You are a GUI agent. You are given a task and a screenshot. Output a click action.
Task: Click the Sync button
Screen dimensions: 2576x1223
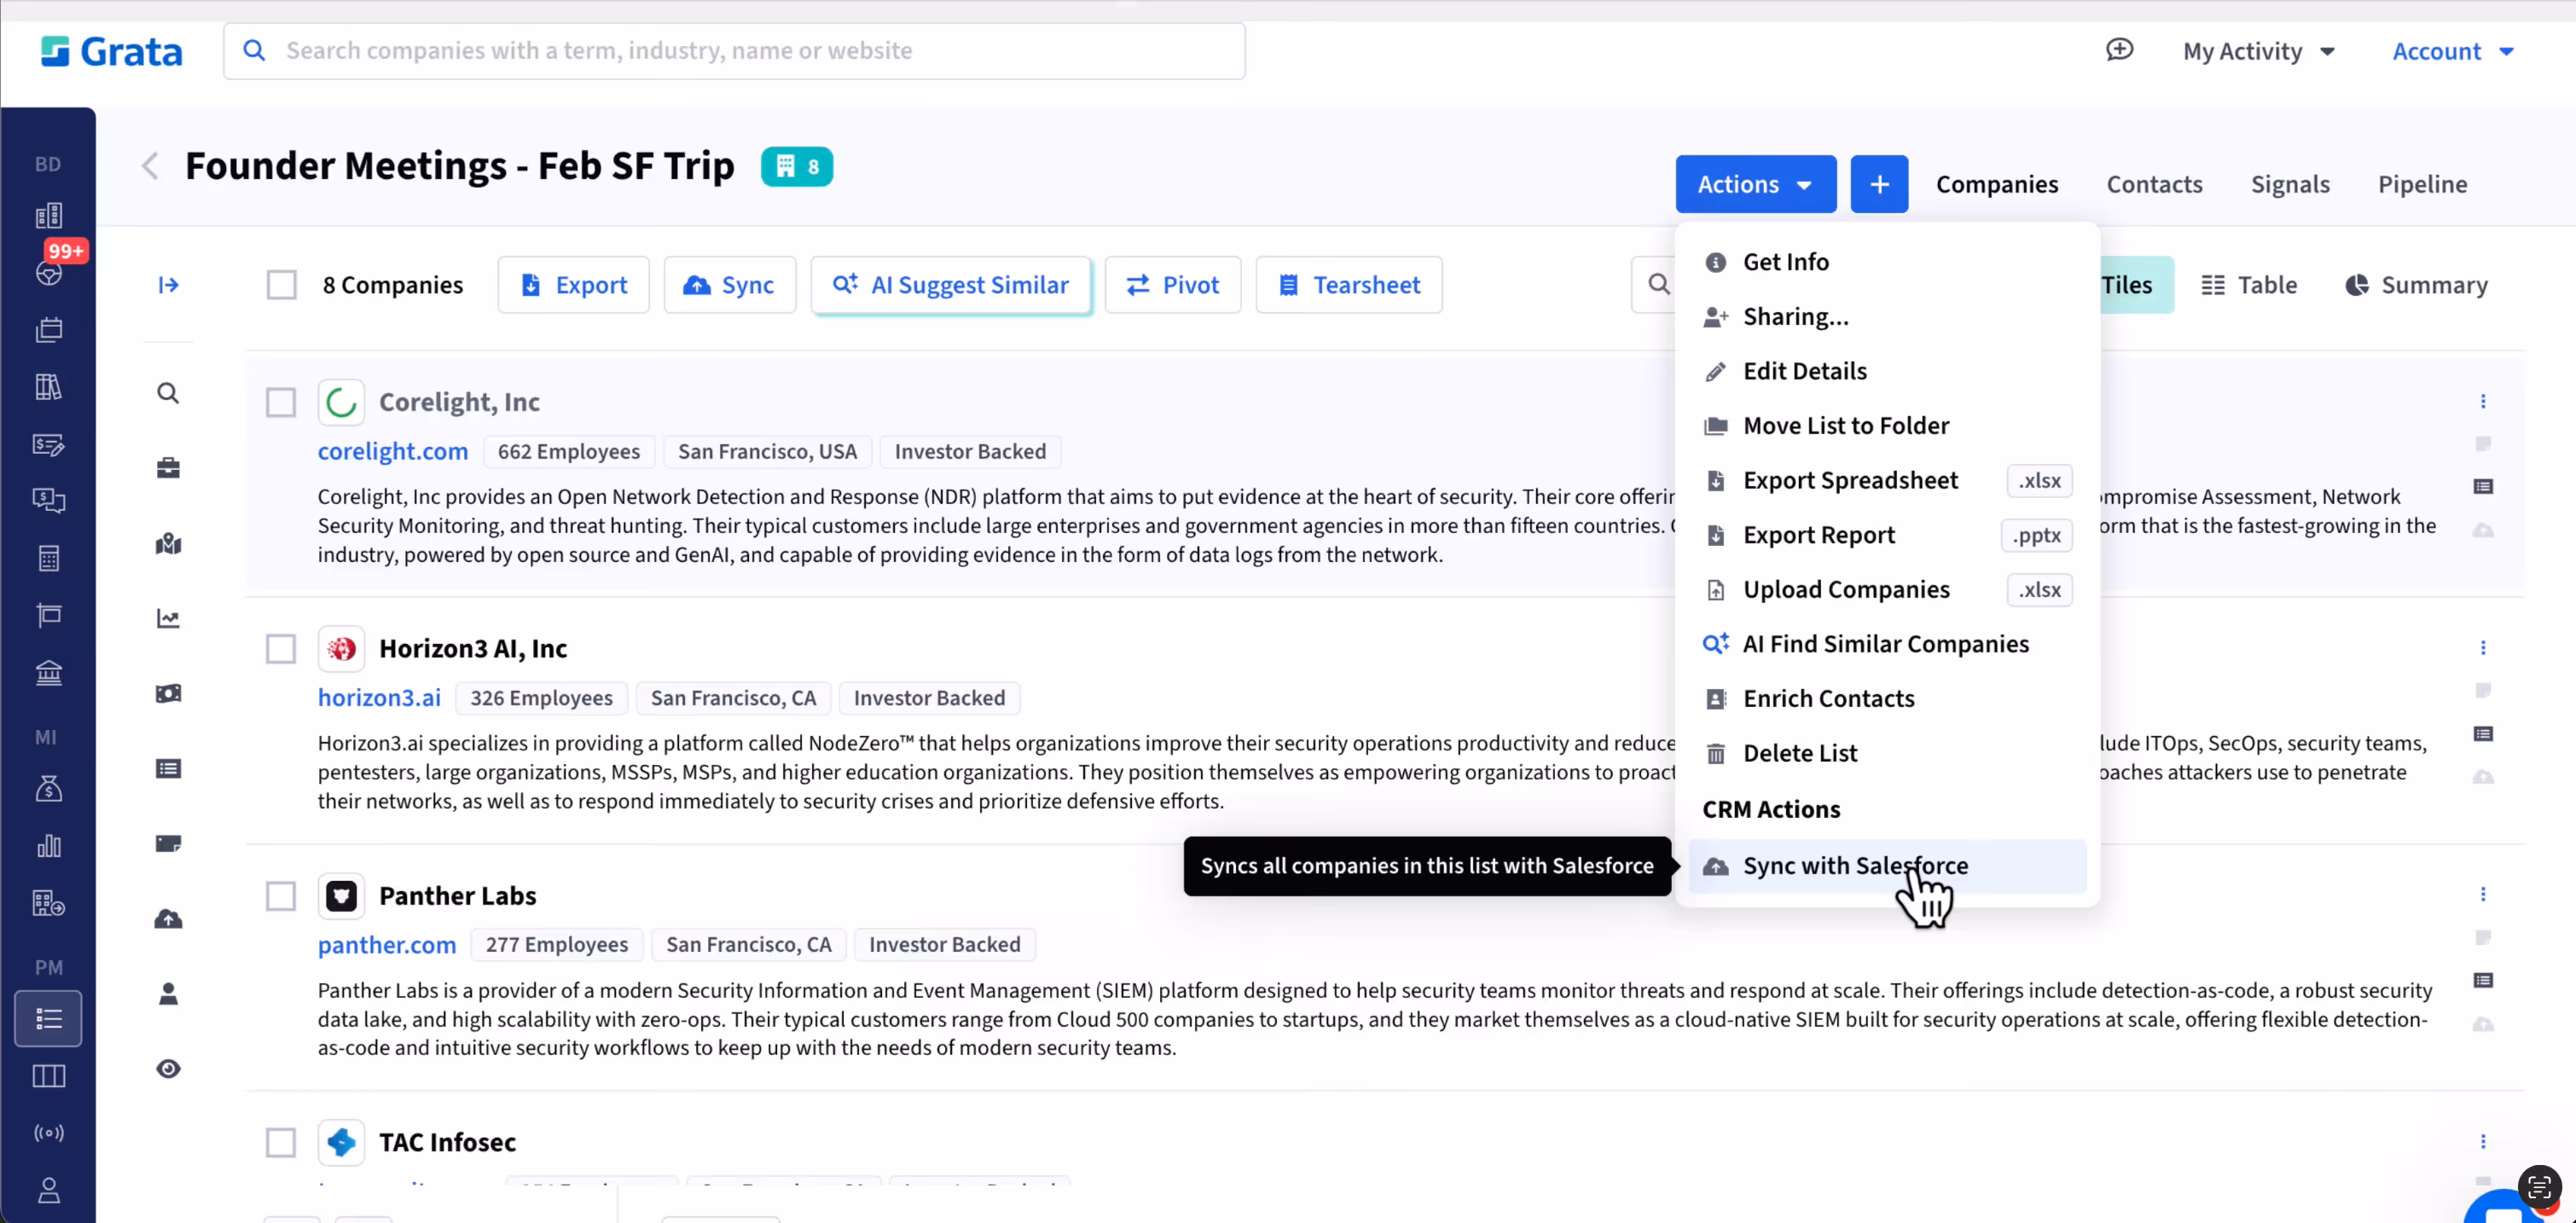click(730, 285)
